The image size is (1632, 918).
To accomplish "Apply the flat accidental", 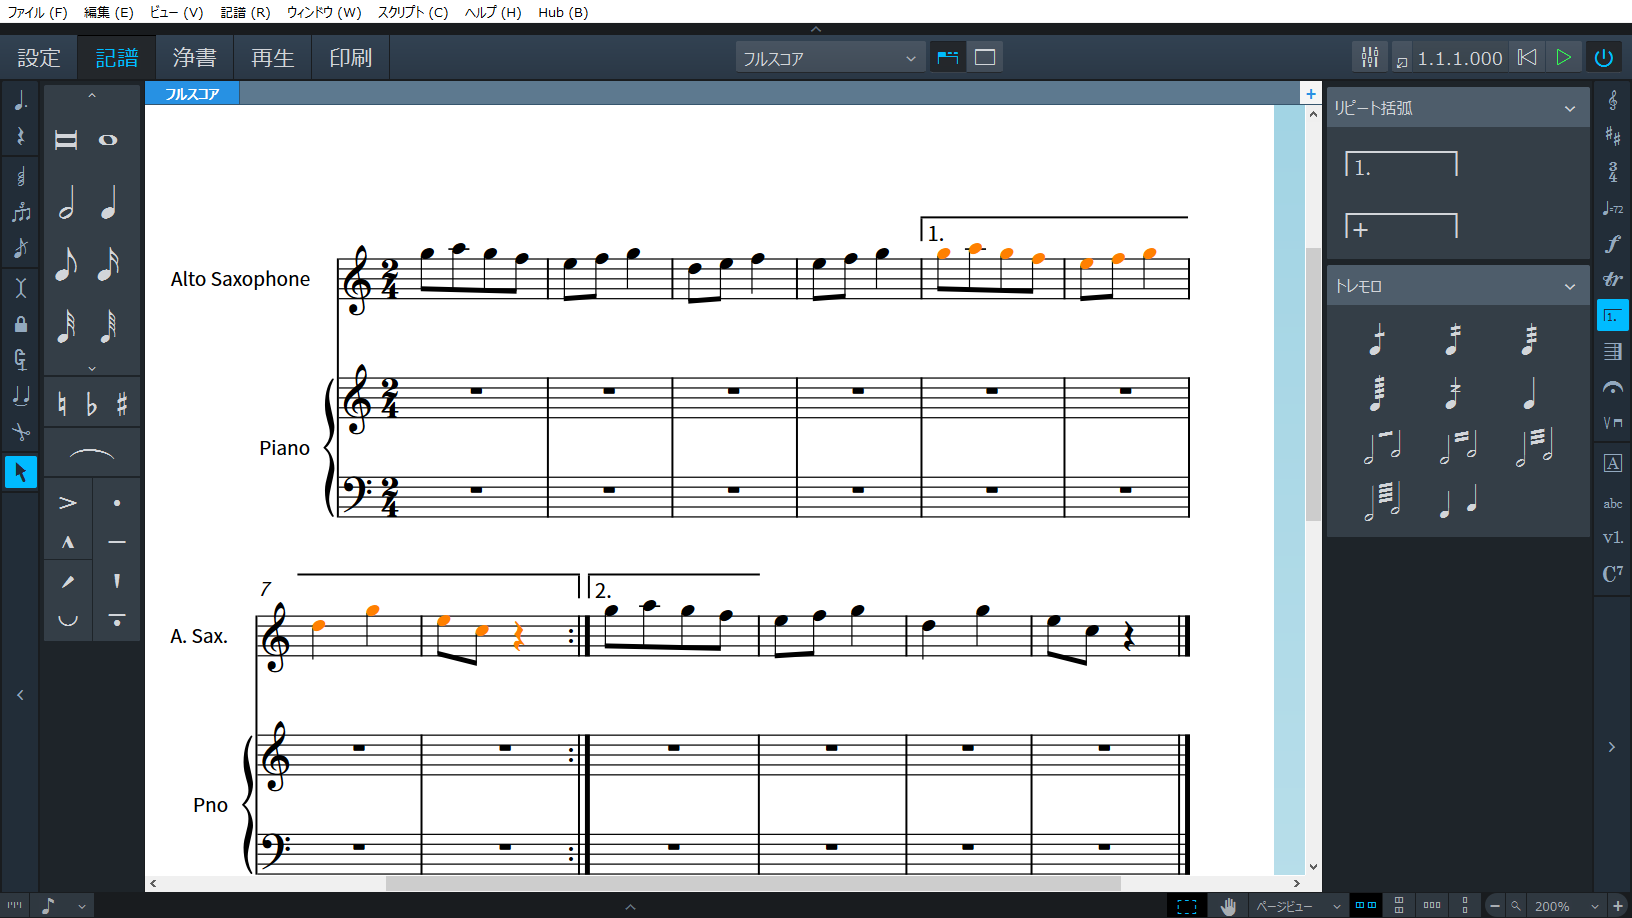I will click(92, 404).
